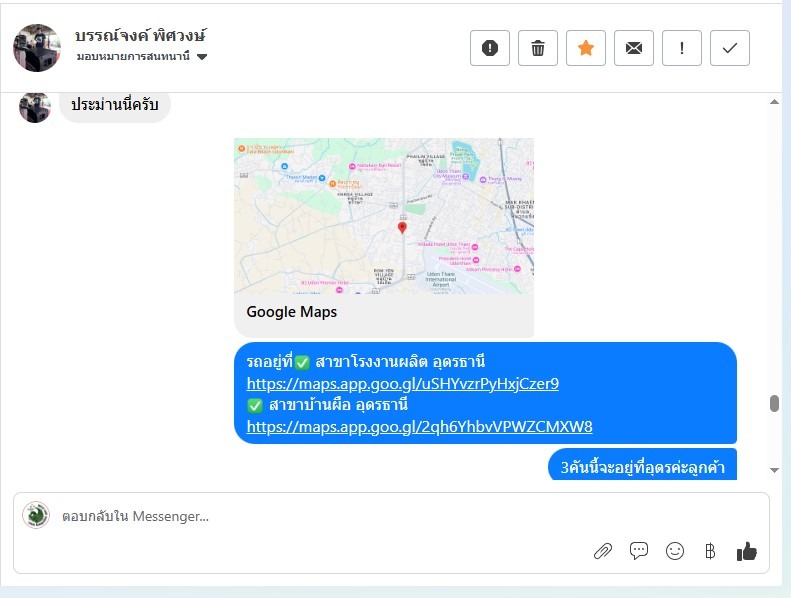The height and width of the screenshot is (598, 791).
Task: Toggle priority with exclamation mark button
Action: click(x=682, y=48)
